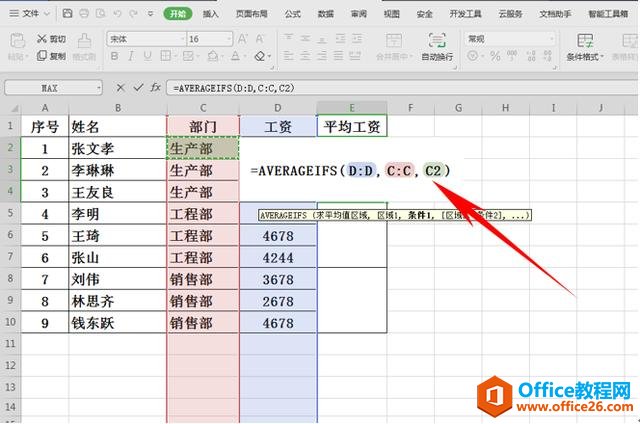This screenshot has width=640, height=424.
Task: Open the 审阅 tab
Action: pos(359,14)
